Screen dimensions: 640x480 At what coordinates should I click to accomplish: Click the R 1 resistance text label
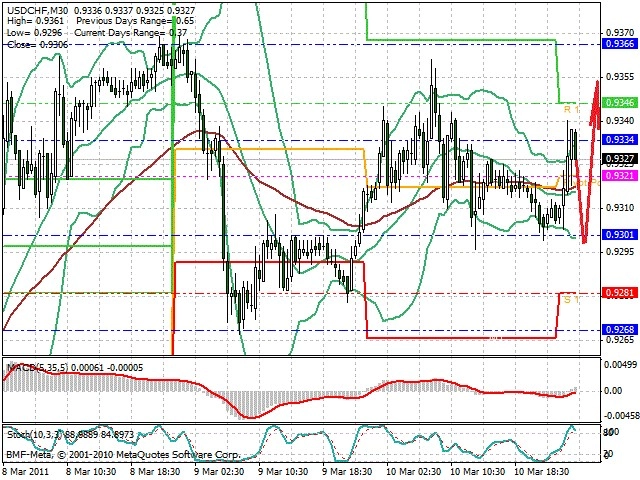(571, 109)
